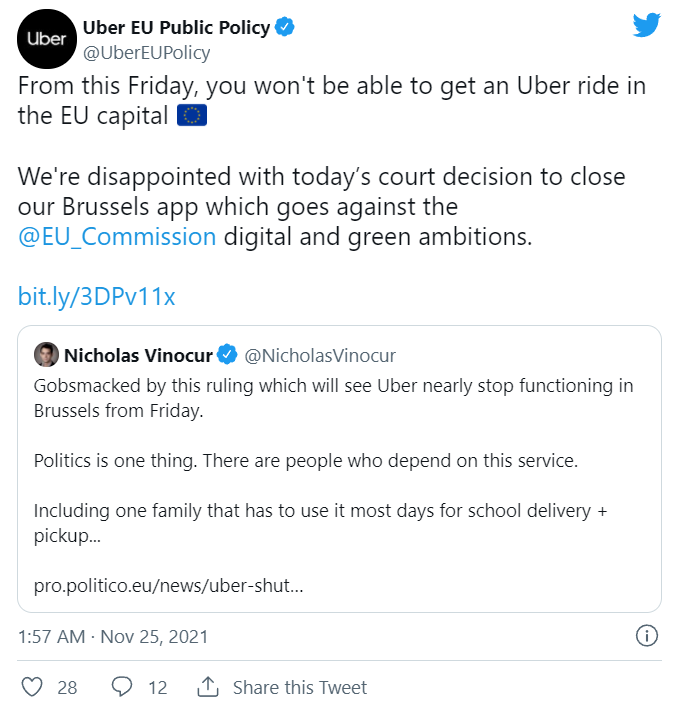The height and width of the screenshot is (708, 676).
Task: Open the pro.politico.eu article link
Action: click(169, 584)
